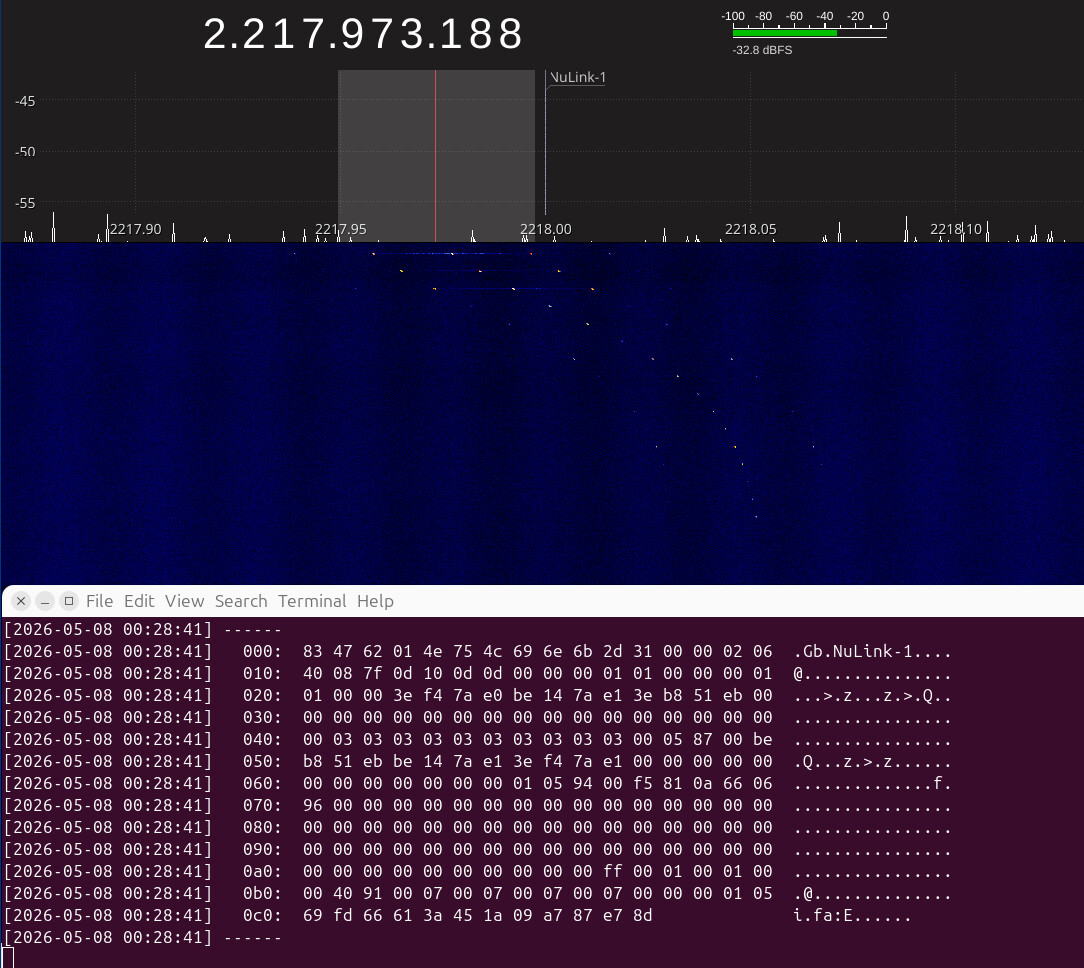The height and width of the screenshot is (968, 1084).
Task: Click the hex row containing NuLink-1 text
Action: 478,651
